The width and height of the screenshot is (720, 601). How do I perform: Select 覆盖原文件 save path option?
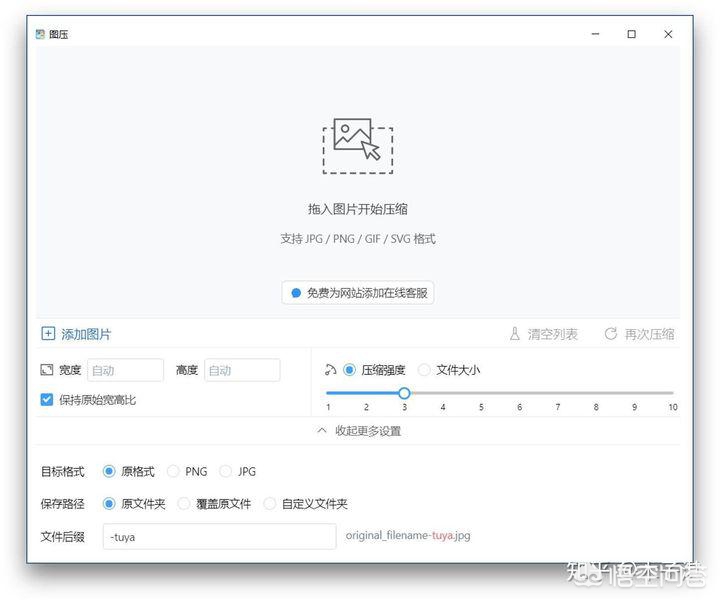pyautogui.click(x=184, y=504)
